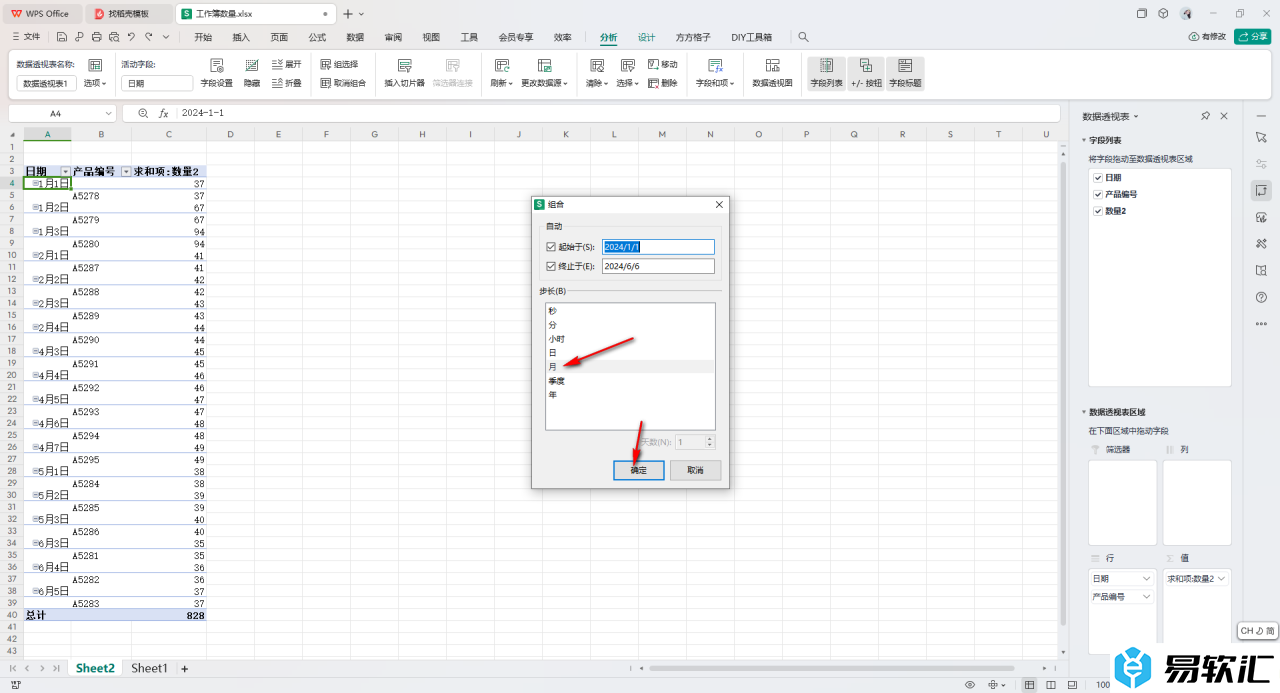Open the 设计 ribbon tab

coord(647,37)
